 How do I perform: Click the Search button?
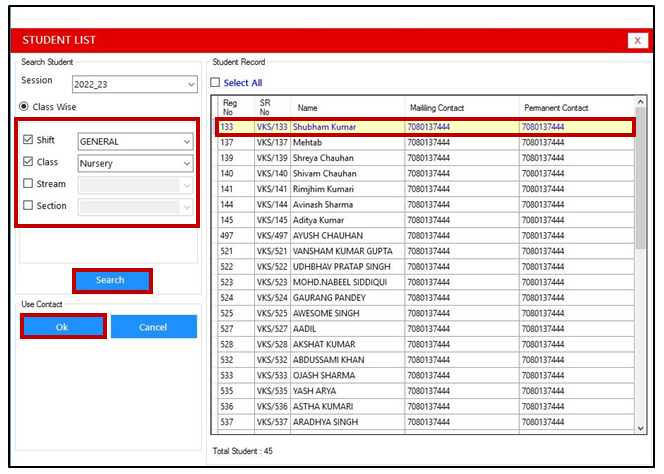[x=112, y=280]
